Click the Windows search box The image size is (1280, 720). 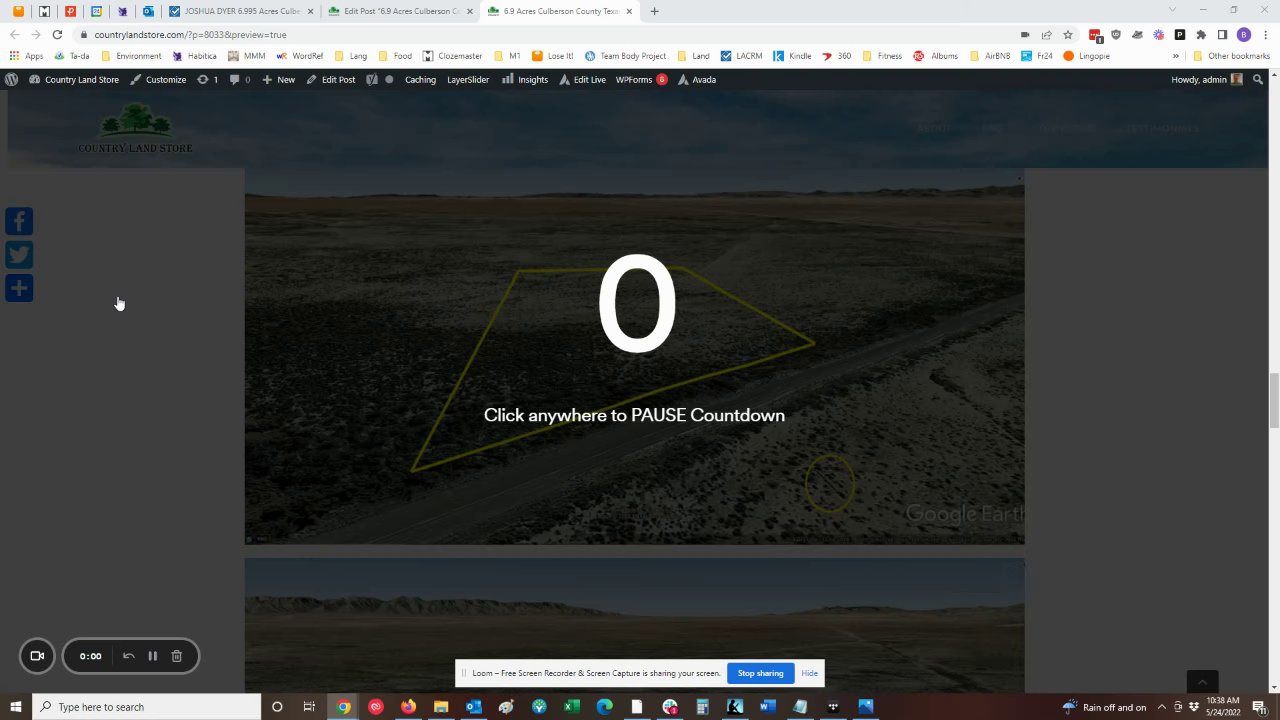click(146, 707)
